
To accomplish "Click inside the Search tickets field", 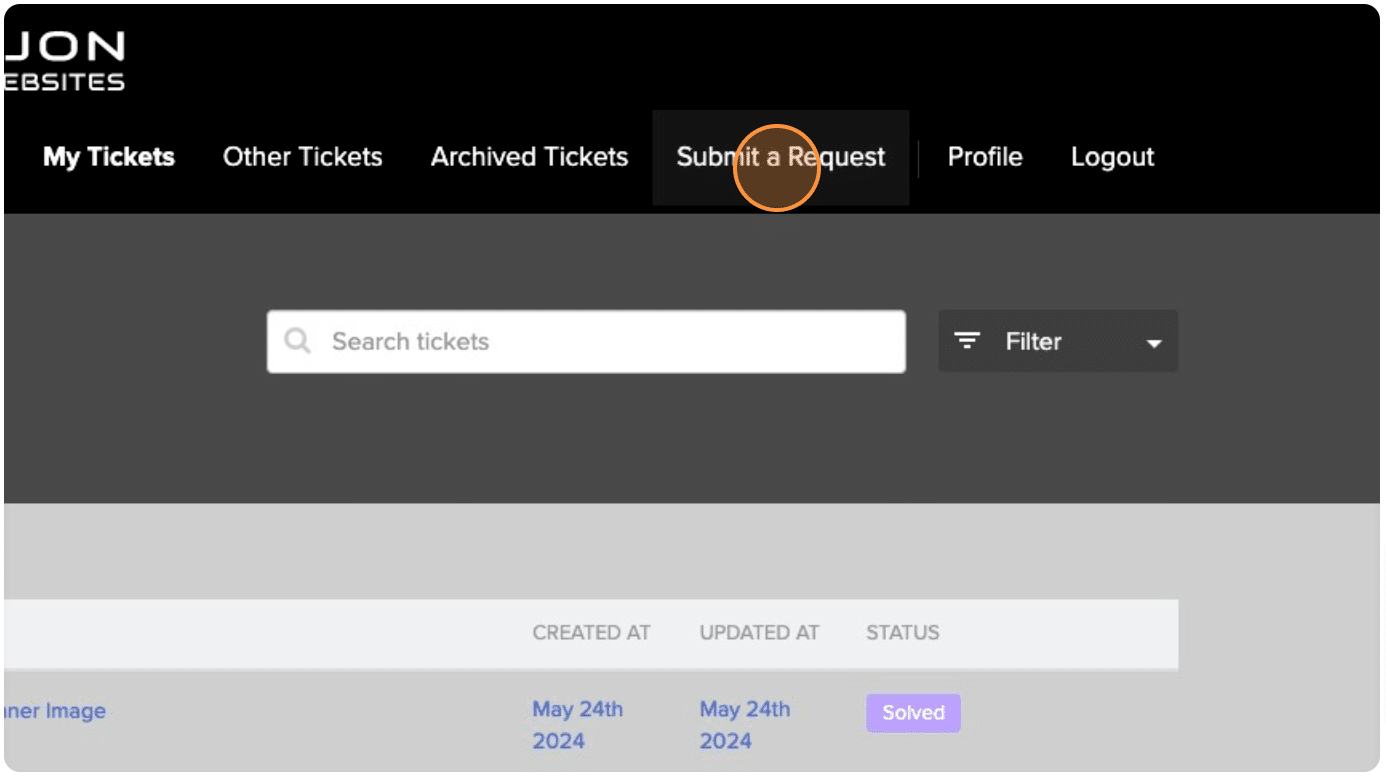I will pyautogui.click(x=585, y=341).
